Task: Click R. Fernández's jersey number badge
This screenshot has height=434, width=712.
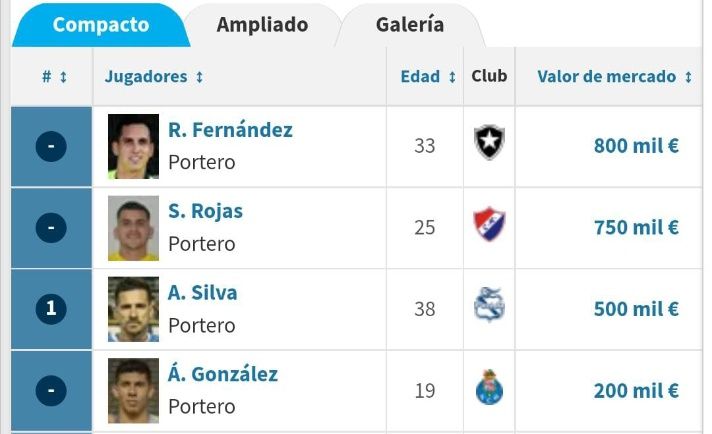Action: pyautogui.click(x=51, y=147)
